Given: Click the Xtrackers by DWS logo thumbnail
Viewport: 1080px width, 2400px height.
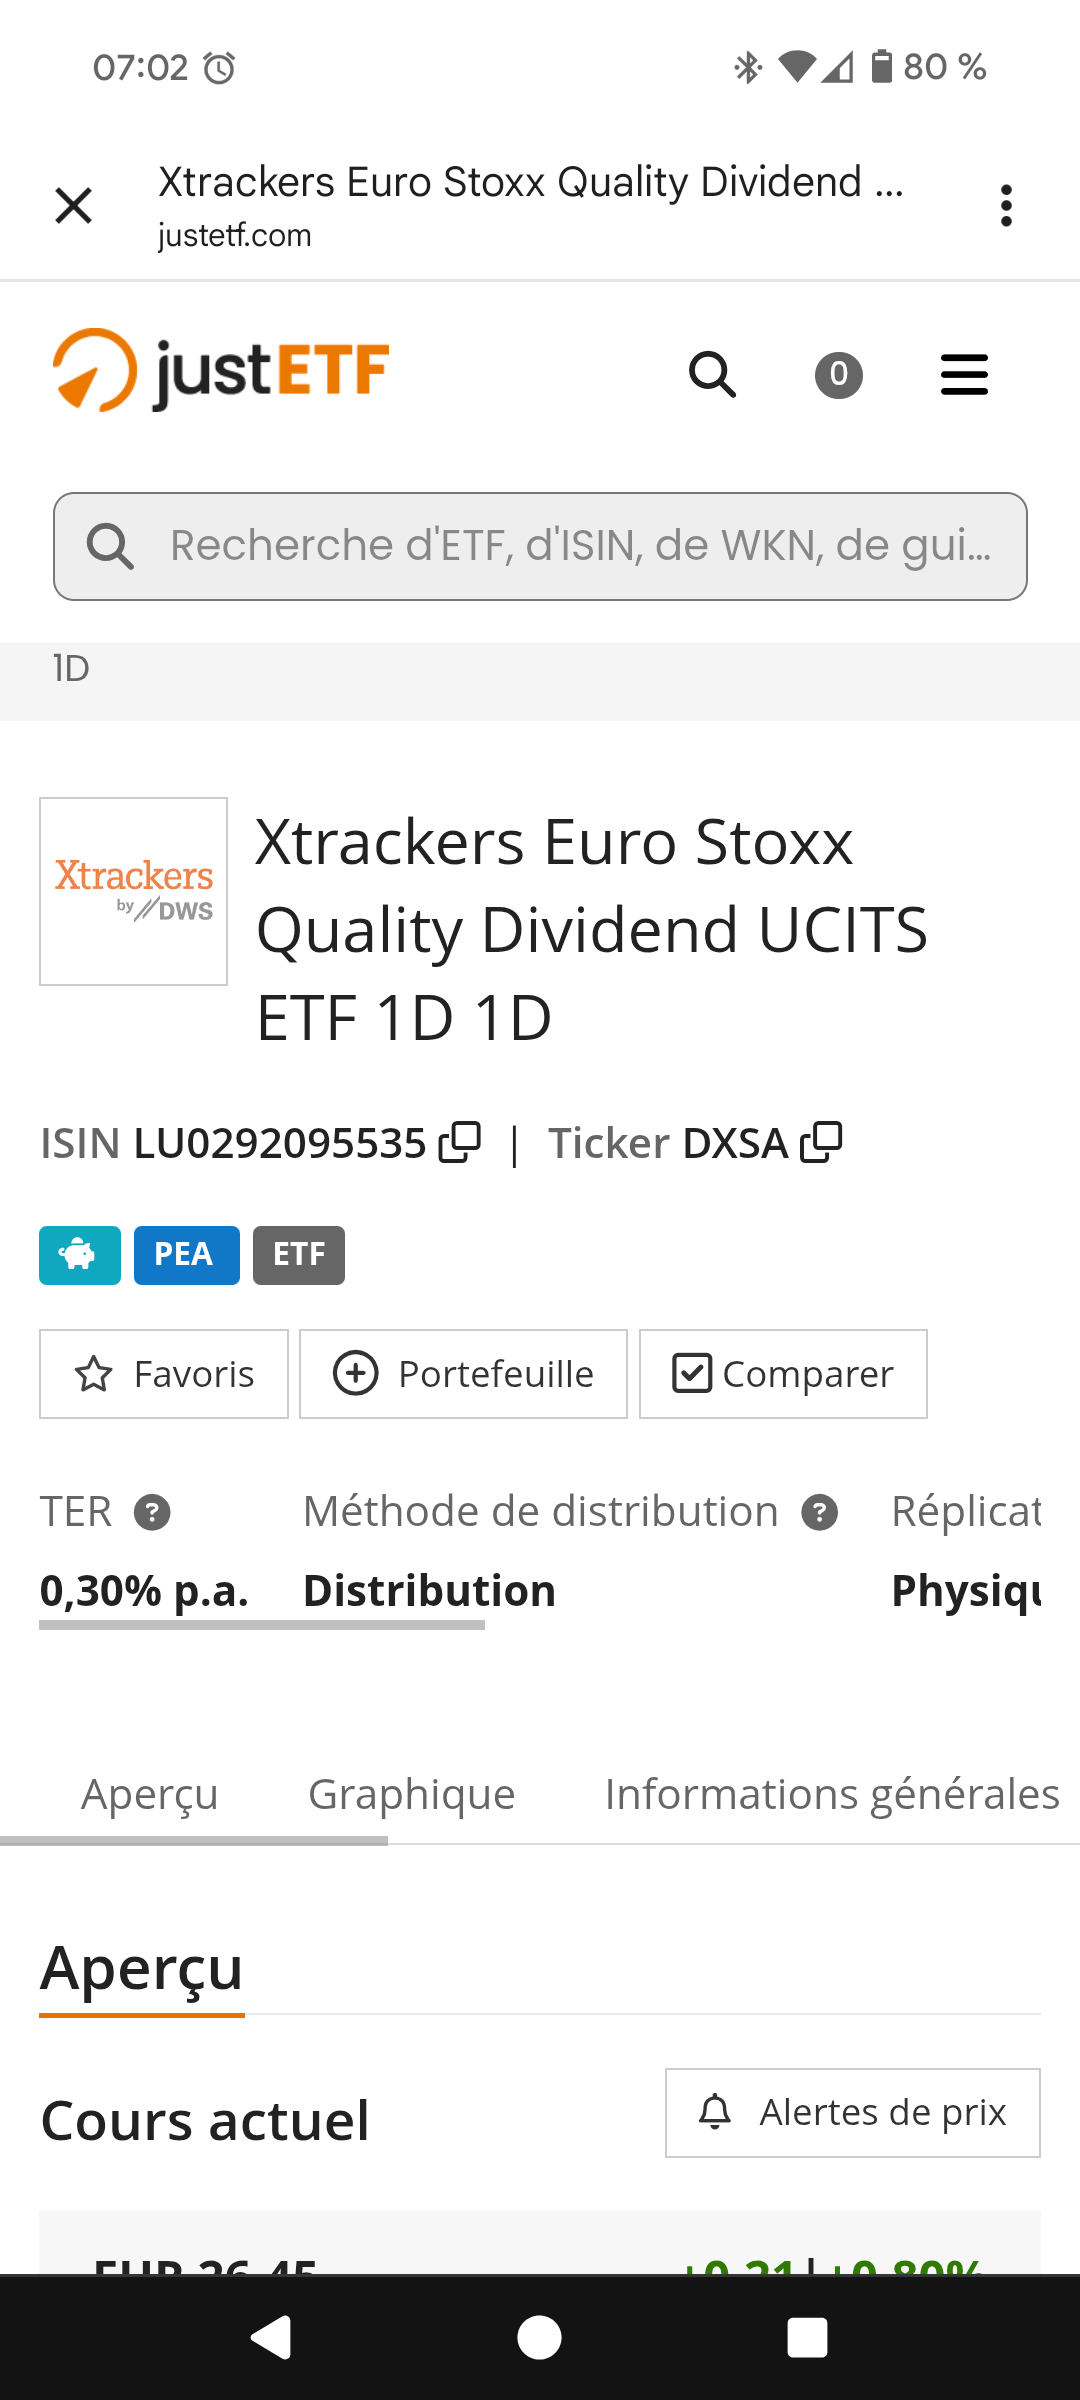Looking at the screenshot, I should coord(133,891).
